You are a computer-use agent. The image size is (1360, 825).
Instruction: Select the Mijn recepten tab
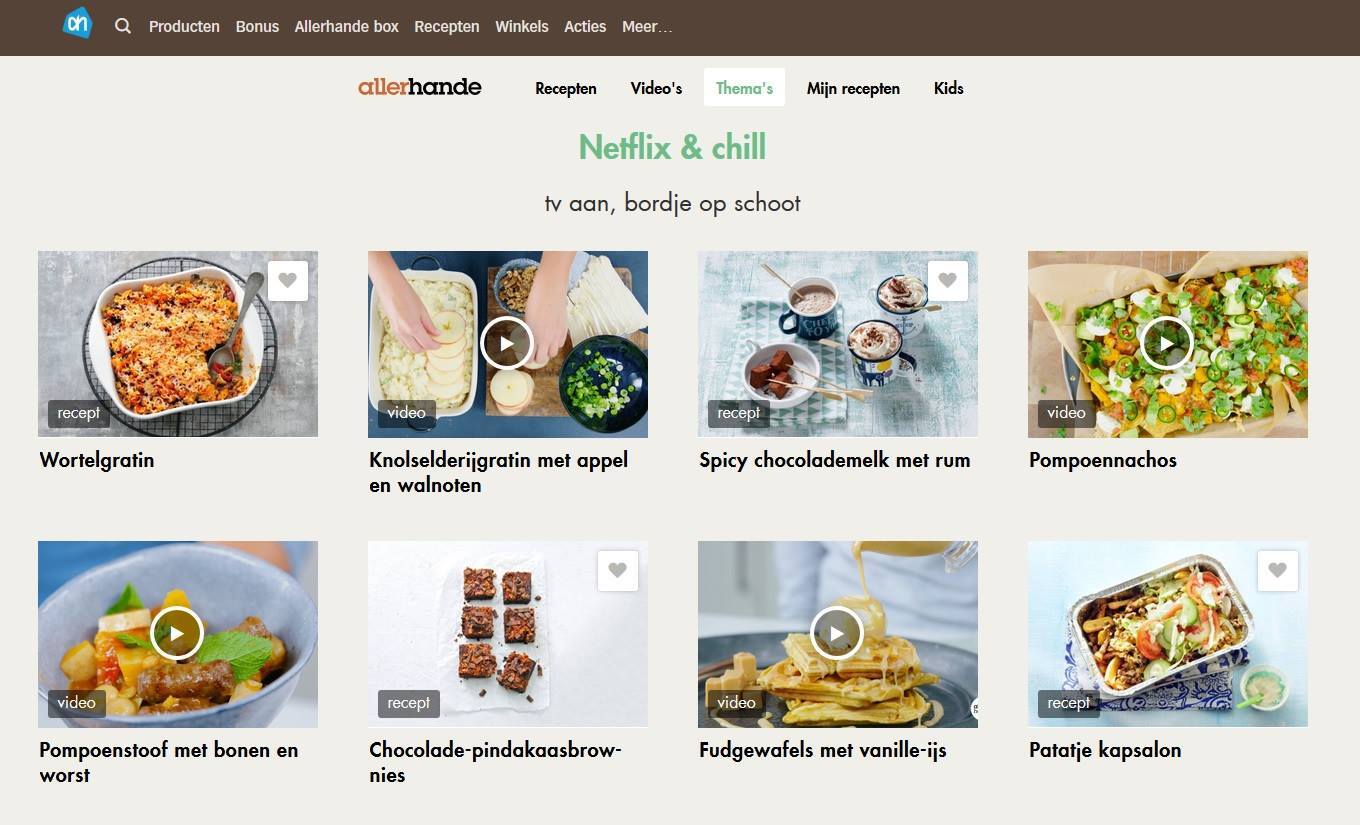pos(853,88)
